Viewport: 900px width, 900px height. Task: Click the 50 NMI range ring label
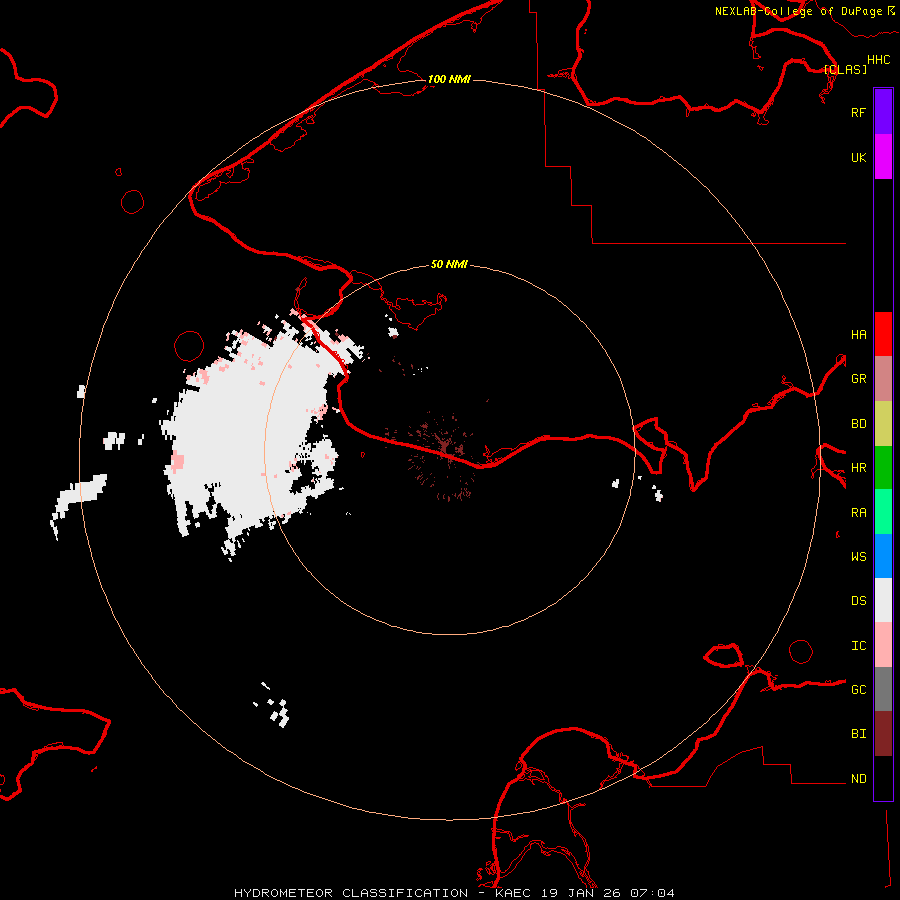point(449,264)
